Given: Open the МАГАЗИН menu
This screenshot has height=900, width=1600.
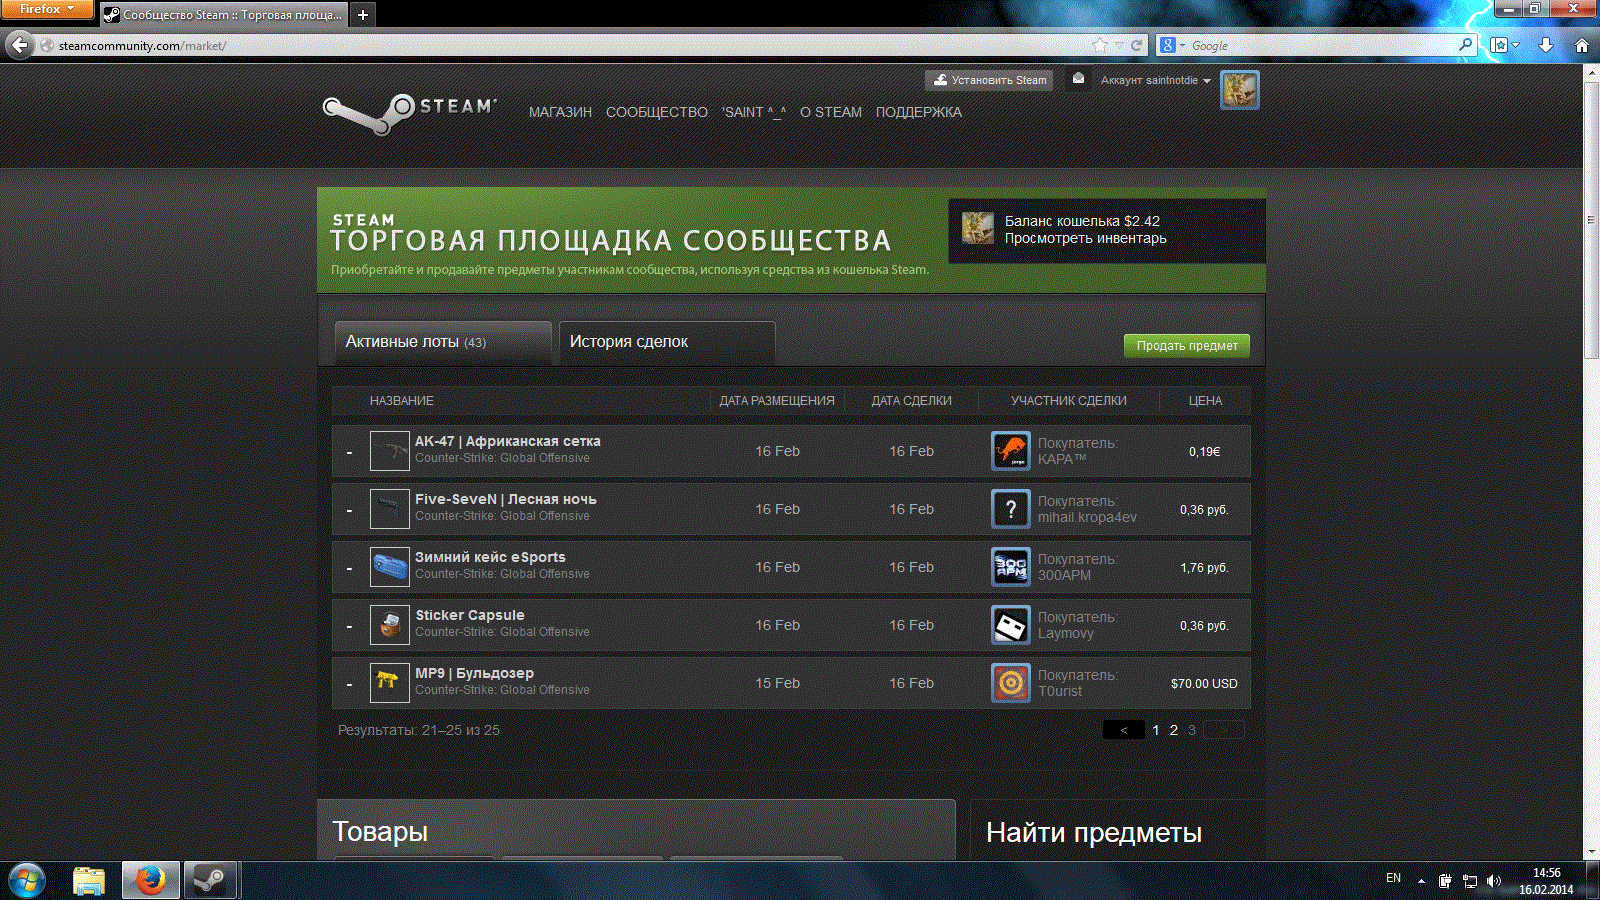Looking at the screenshot, I should [560, 112].
